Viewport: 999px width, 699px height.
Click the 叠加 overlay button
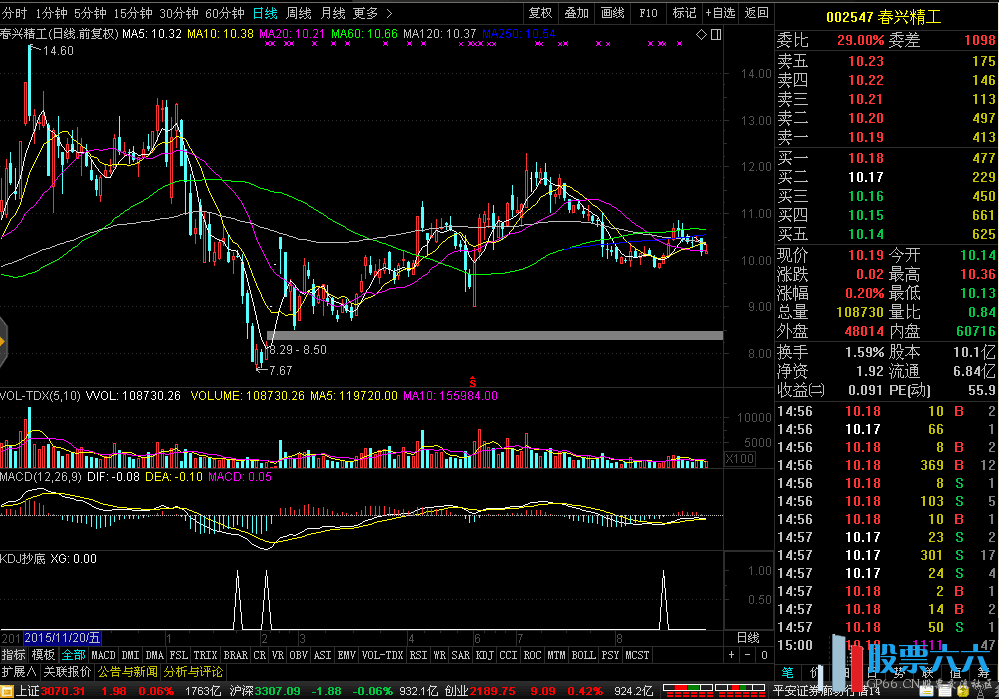coord(577,13)
